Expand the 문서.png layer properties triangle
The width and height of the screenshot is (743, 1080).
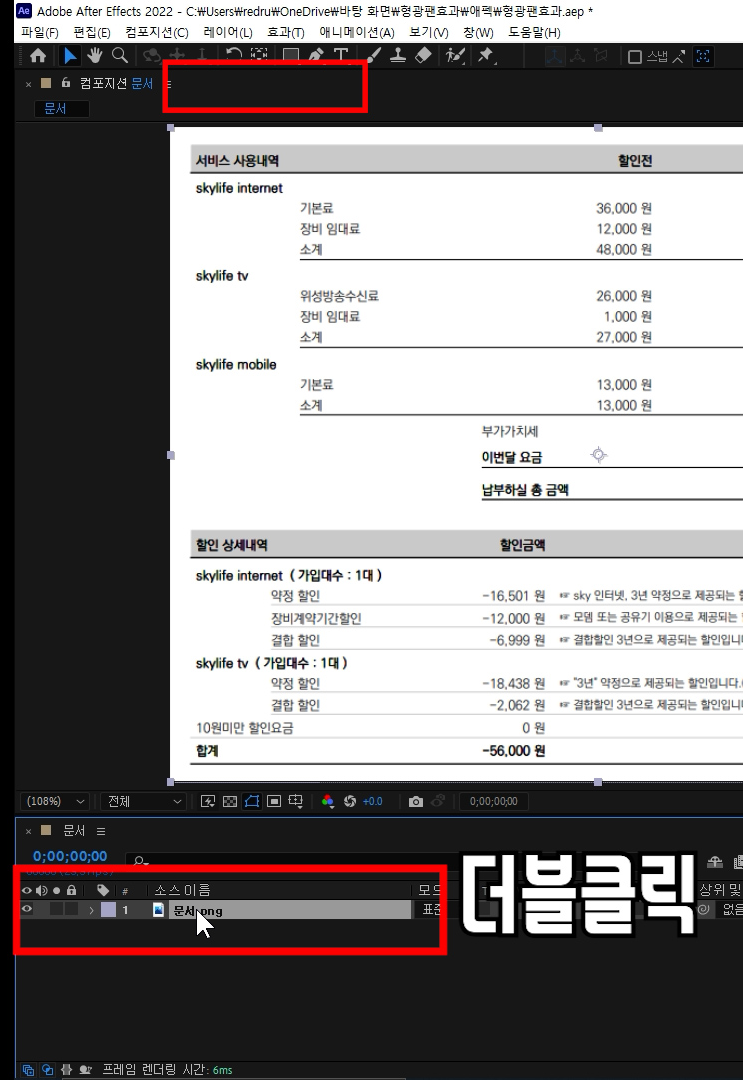[x=91, y=910]
